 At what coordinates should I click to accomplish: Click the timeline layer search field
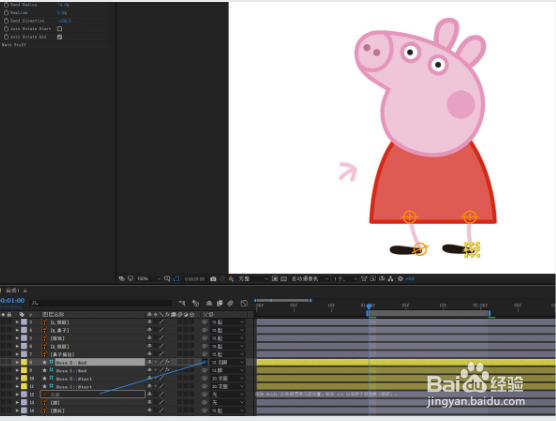tap(101, 303)
